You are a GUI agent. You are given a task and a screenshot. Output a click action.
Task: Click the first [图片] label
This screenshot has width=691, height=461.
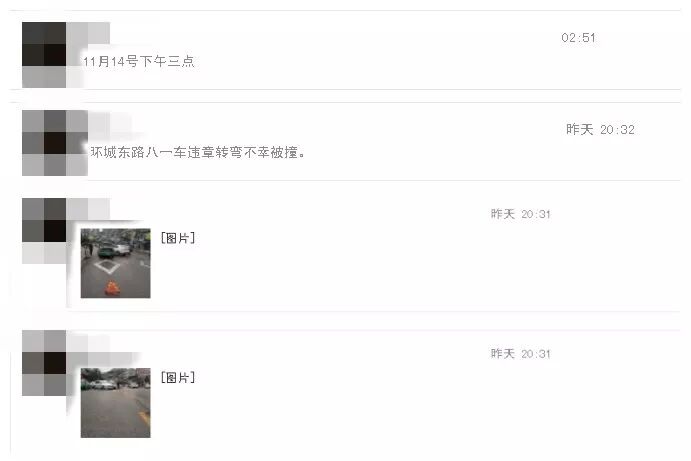pyautogui.click(x=178, y=238)
